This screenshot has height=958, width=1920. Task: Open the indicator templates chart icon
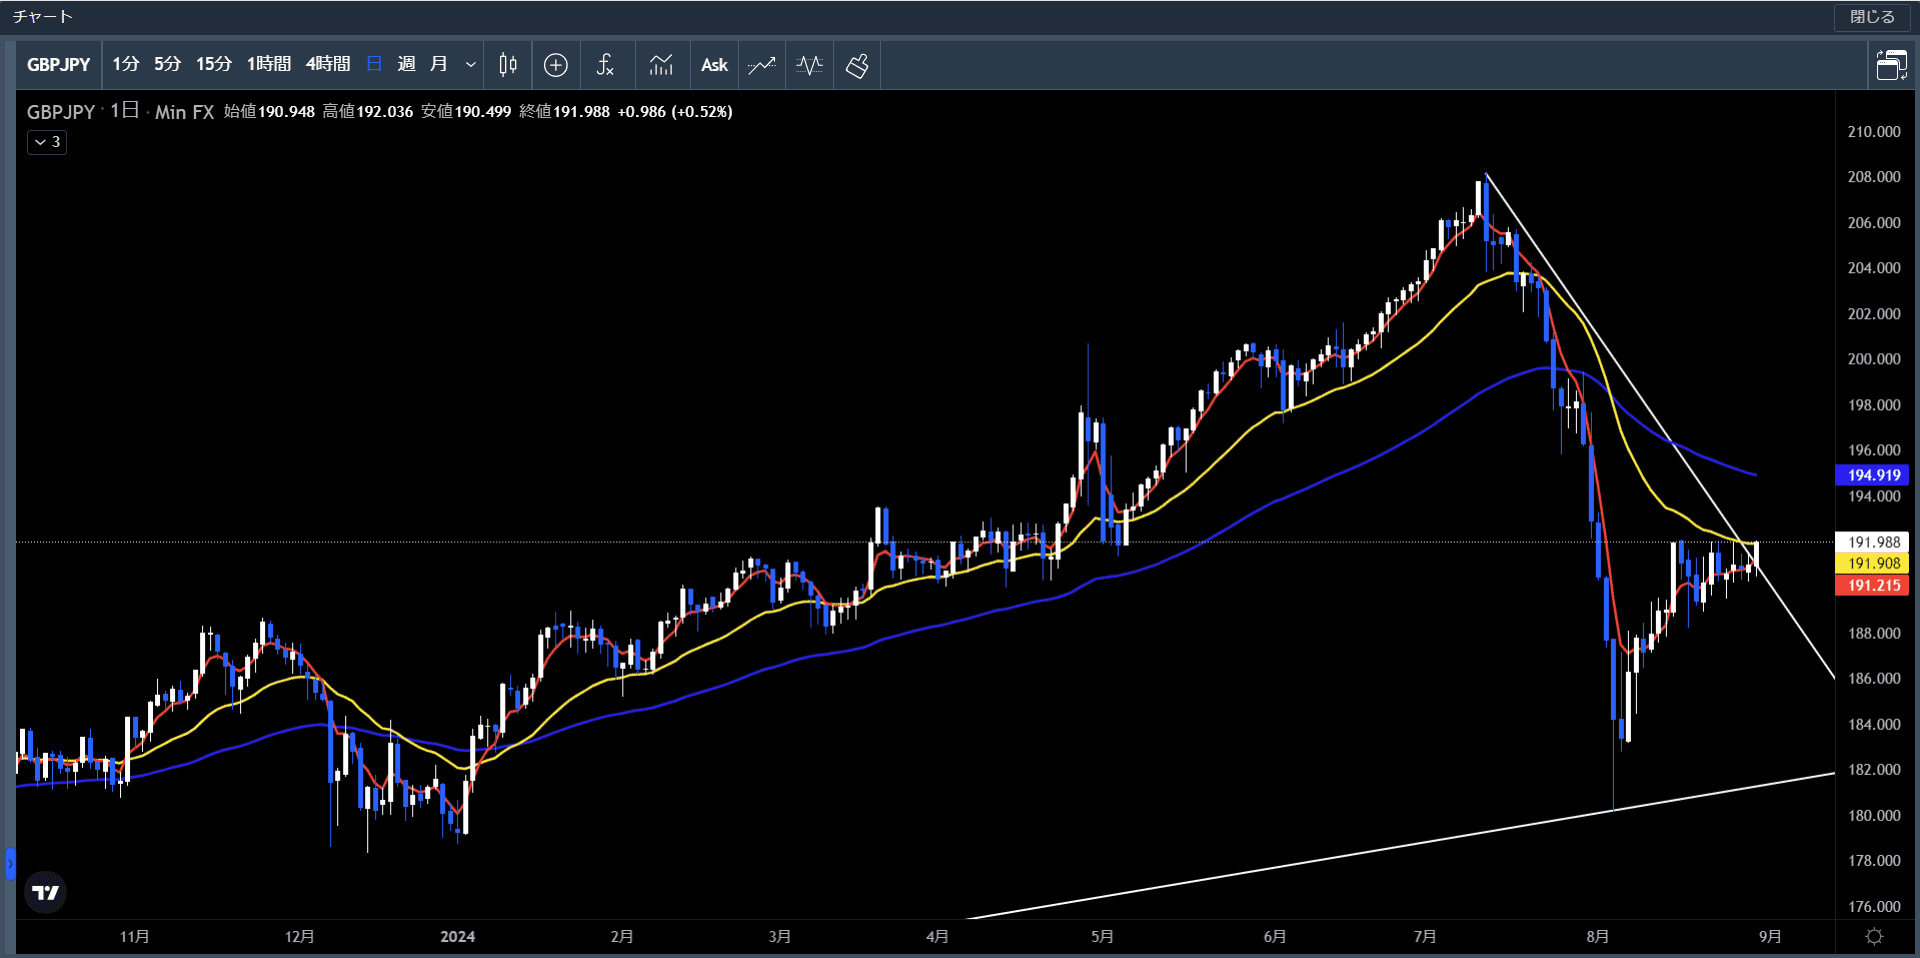tap(661, 65)
